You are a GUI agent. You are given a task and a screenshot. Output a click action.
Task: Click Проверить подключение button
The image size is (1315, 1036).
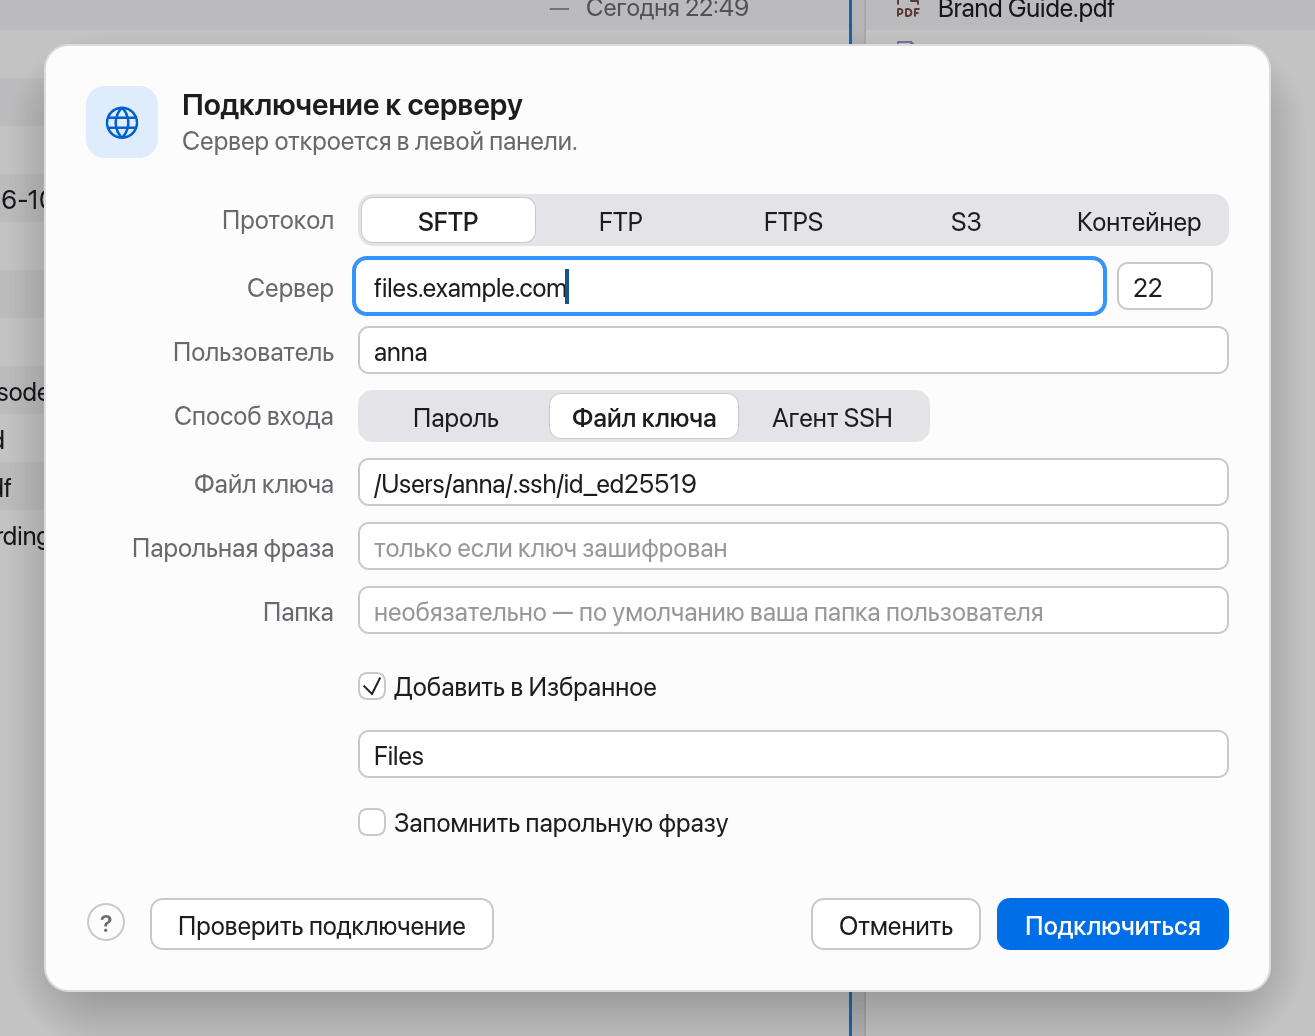point(322,925)
